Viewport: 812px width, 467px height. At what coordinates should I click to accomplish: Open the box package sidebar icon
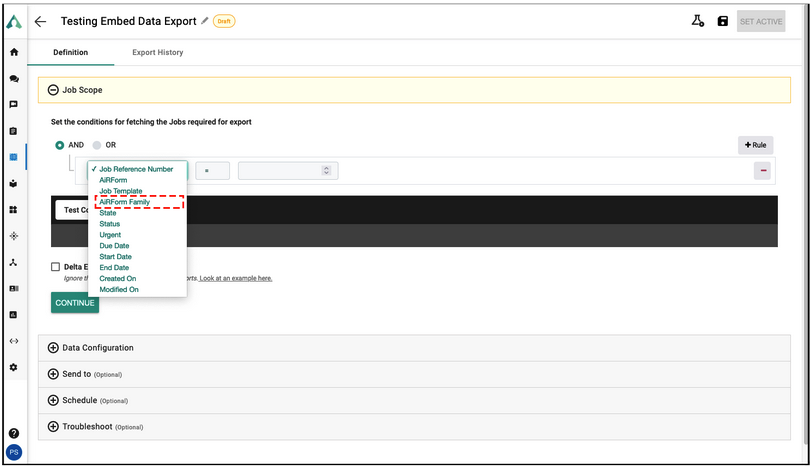[x=13, y=183]
